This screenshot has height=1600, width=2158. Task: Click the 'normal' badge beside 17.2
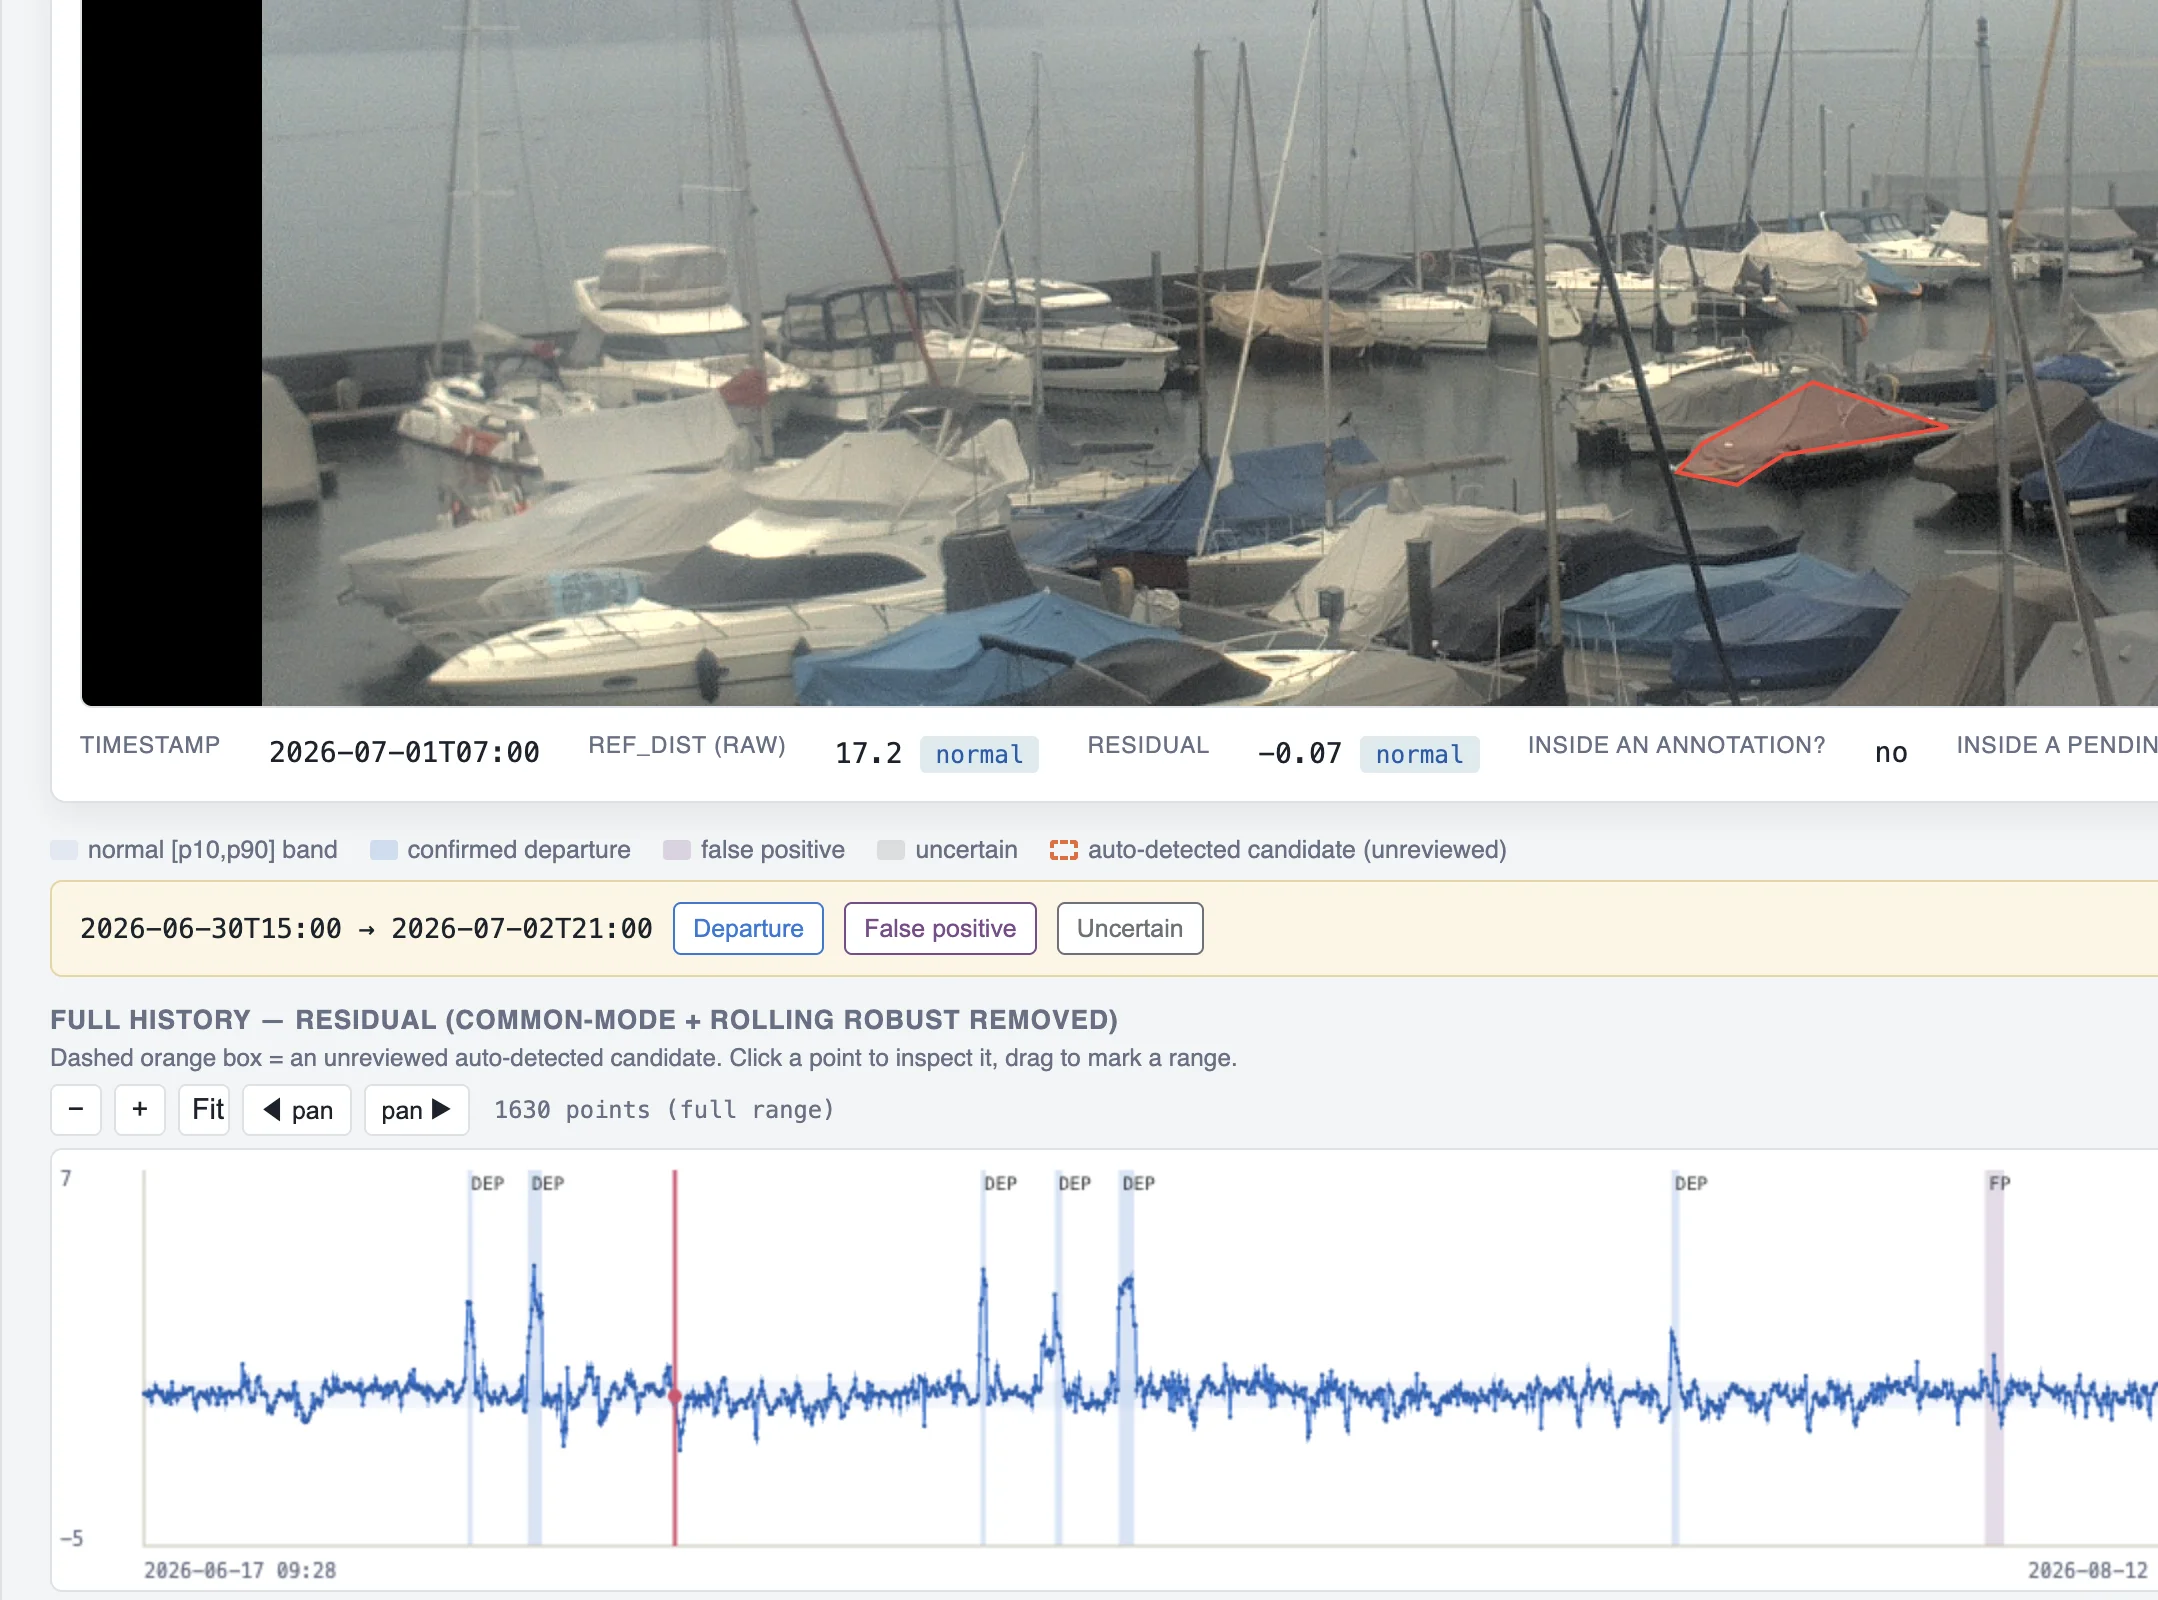pyautogui.click(x=979, y=754)
